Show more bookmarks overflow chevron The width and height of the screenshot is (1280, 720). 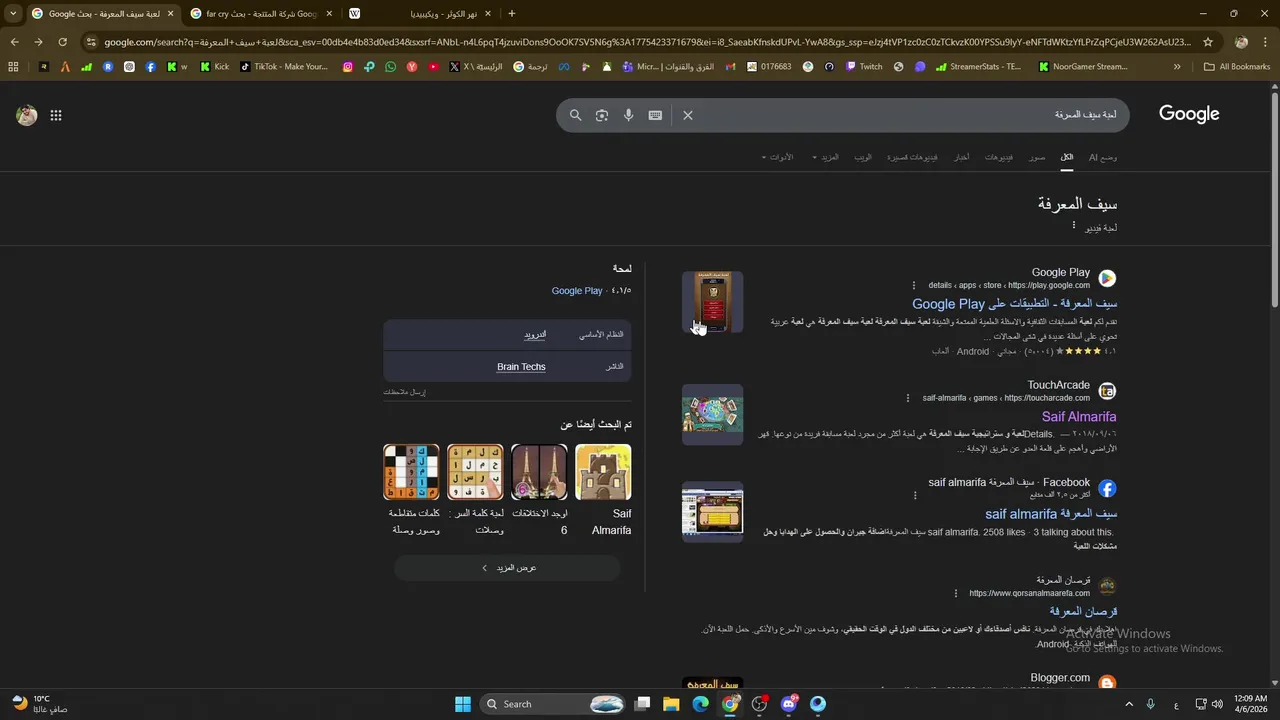[x=1177, y=67]
